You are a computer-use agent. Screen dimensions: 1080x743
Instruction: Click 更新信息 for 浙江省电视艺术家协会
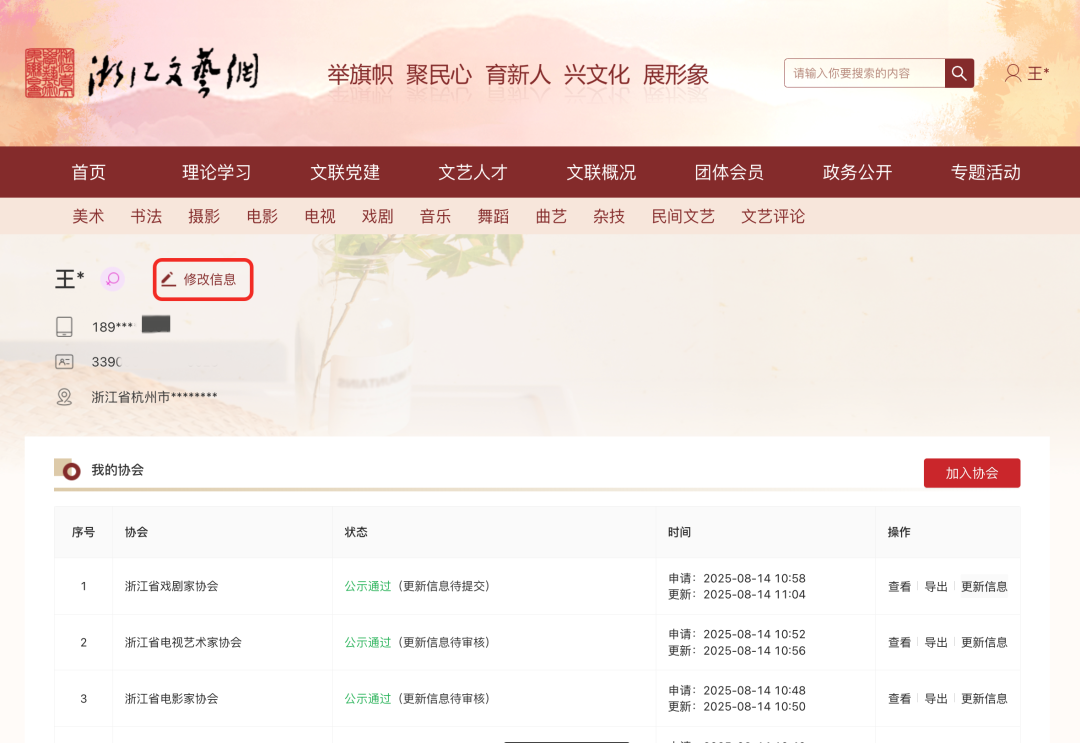point(984,642)
